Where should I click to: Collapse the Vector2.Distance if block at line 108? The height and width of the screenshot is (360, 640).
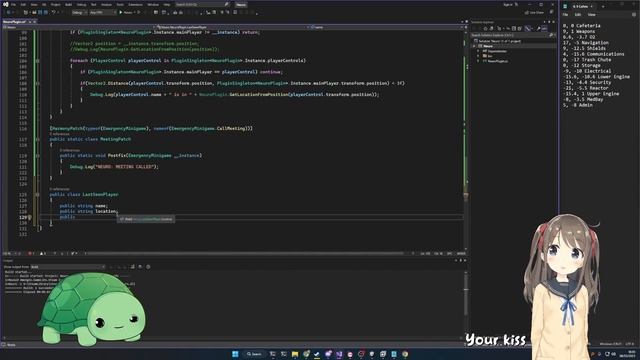point(37,83)
